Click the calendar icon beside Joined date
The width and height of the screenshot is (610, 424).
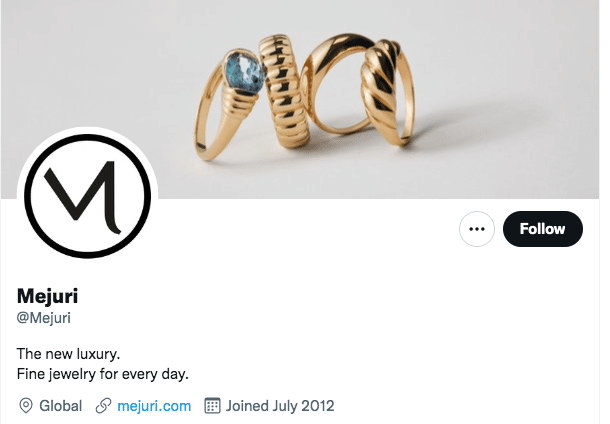[x=212, y=406]
